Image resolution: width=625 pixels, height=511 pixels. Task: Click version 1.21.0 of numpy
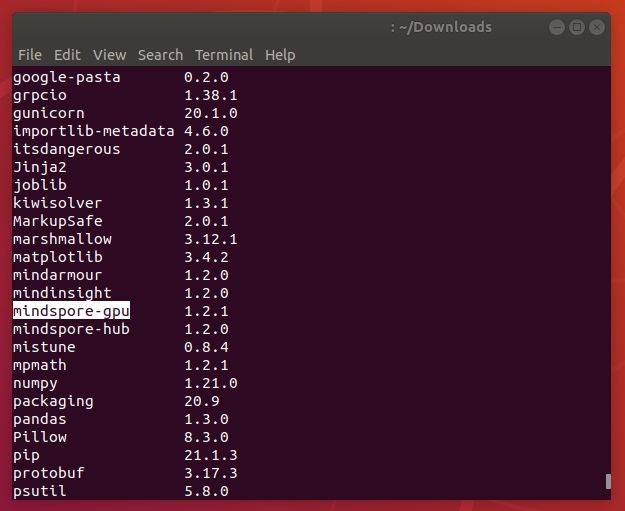pyautogui.click(x=211, y=383)
